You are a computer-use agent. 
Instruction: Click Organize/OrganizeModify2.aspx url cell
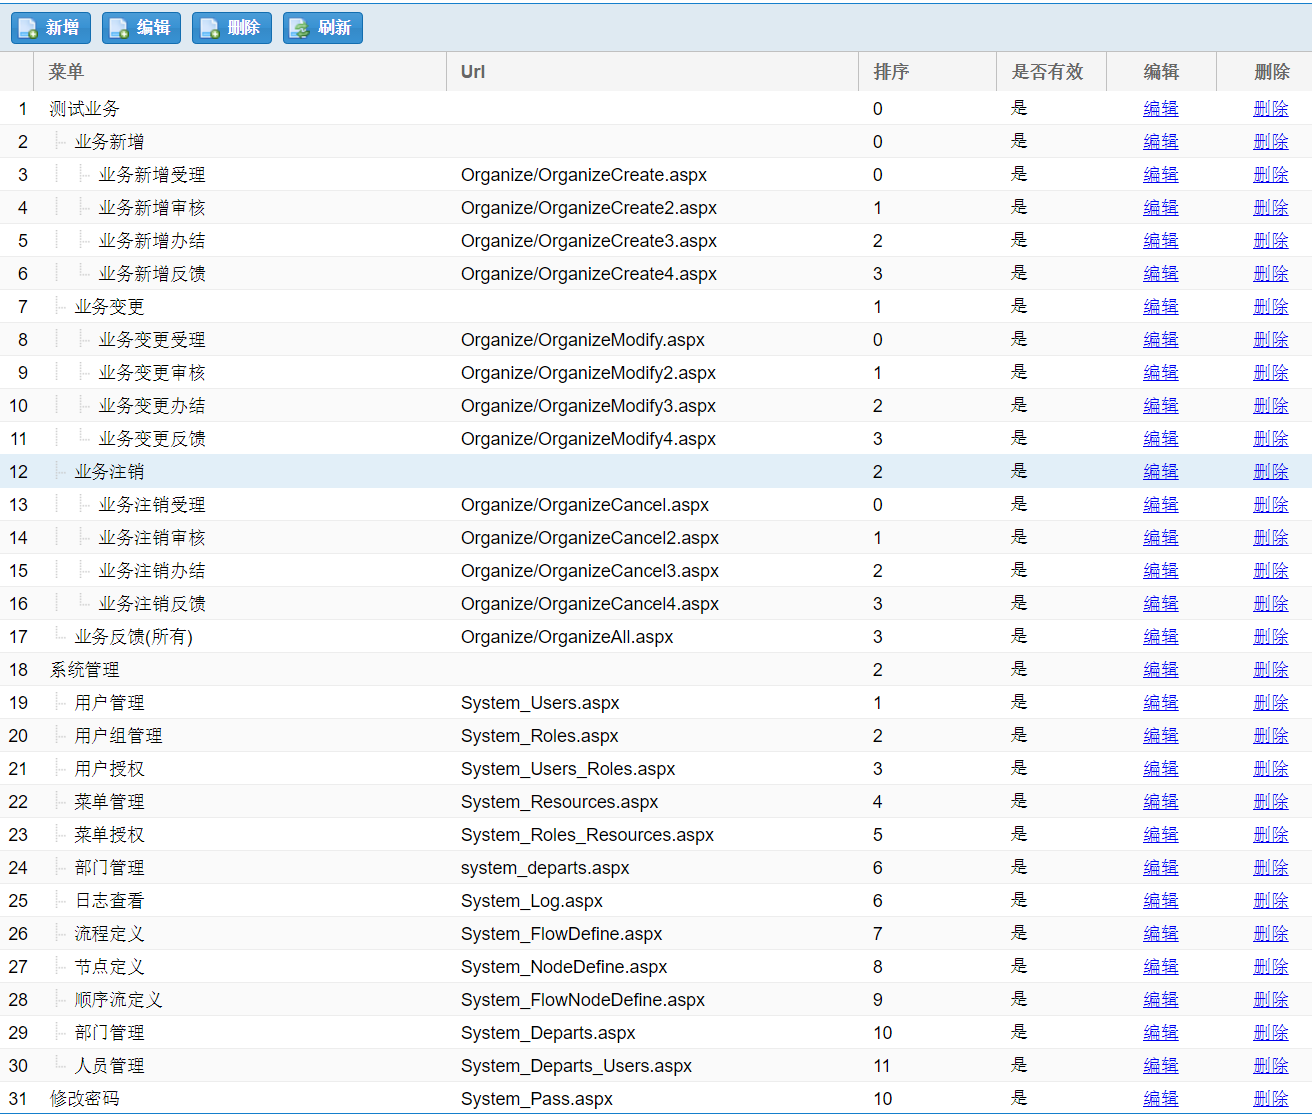pos(588,373)
